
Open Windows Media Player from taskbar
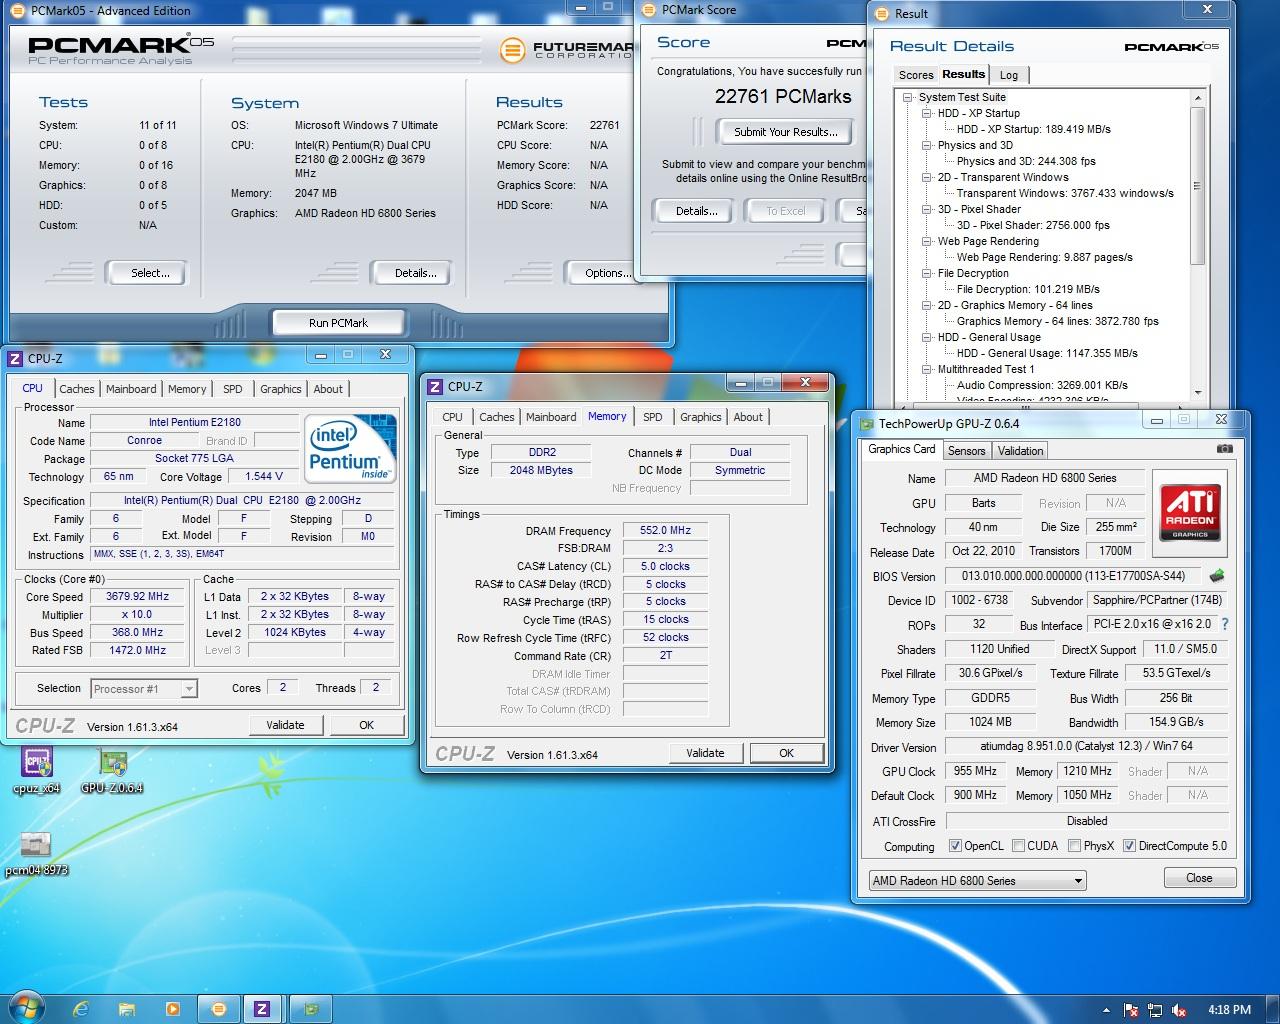click(173, 1009)
